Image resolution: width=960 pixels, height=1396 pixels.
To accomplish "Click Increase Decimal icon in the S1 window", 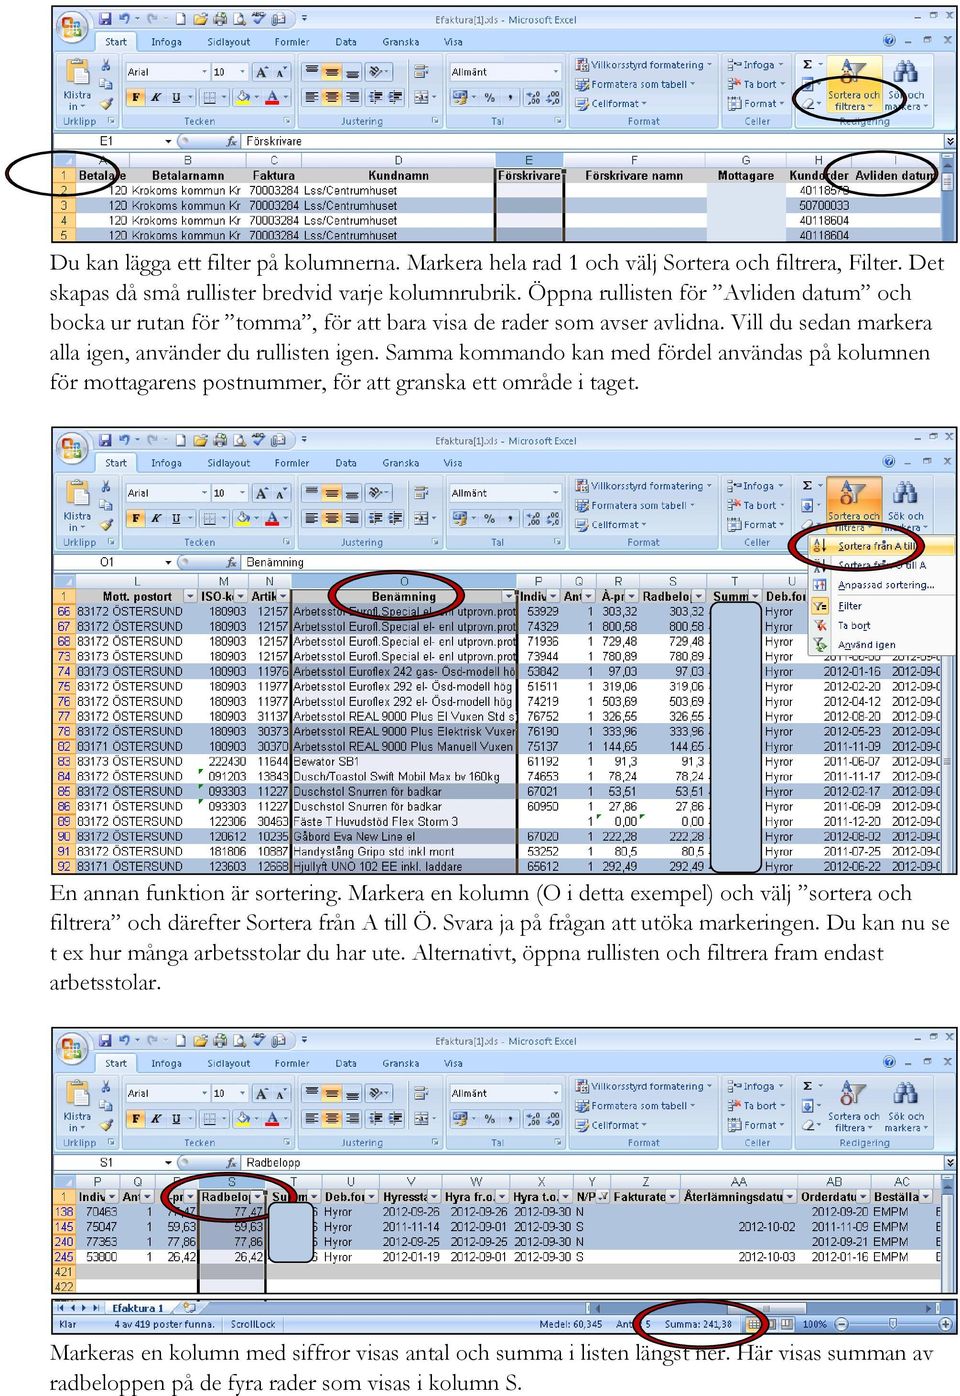I will [x=533, y=1119].
